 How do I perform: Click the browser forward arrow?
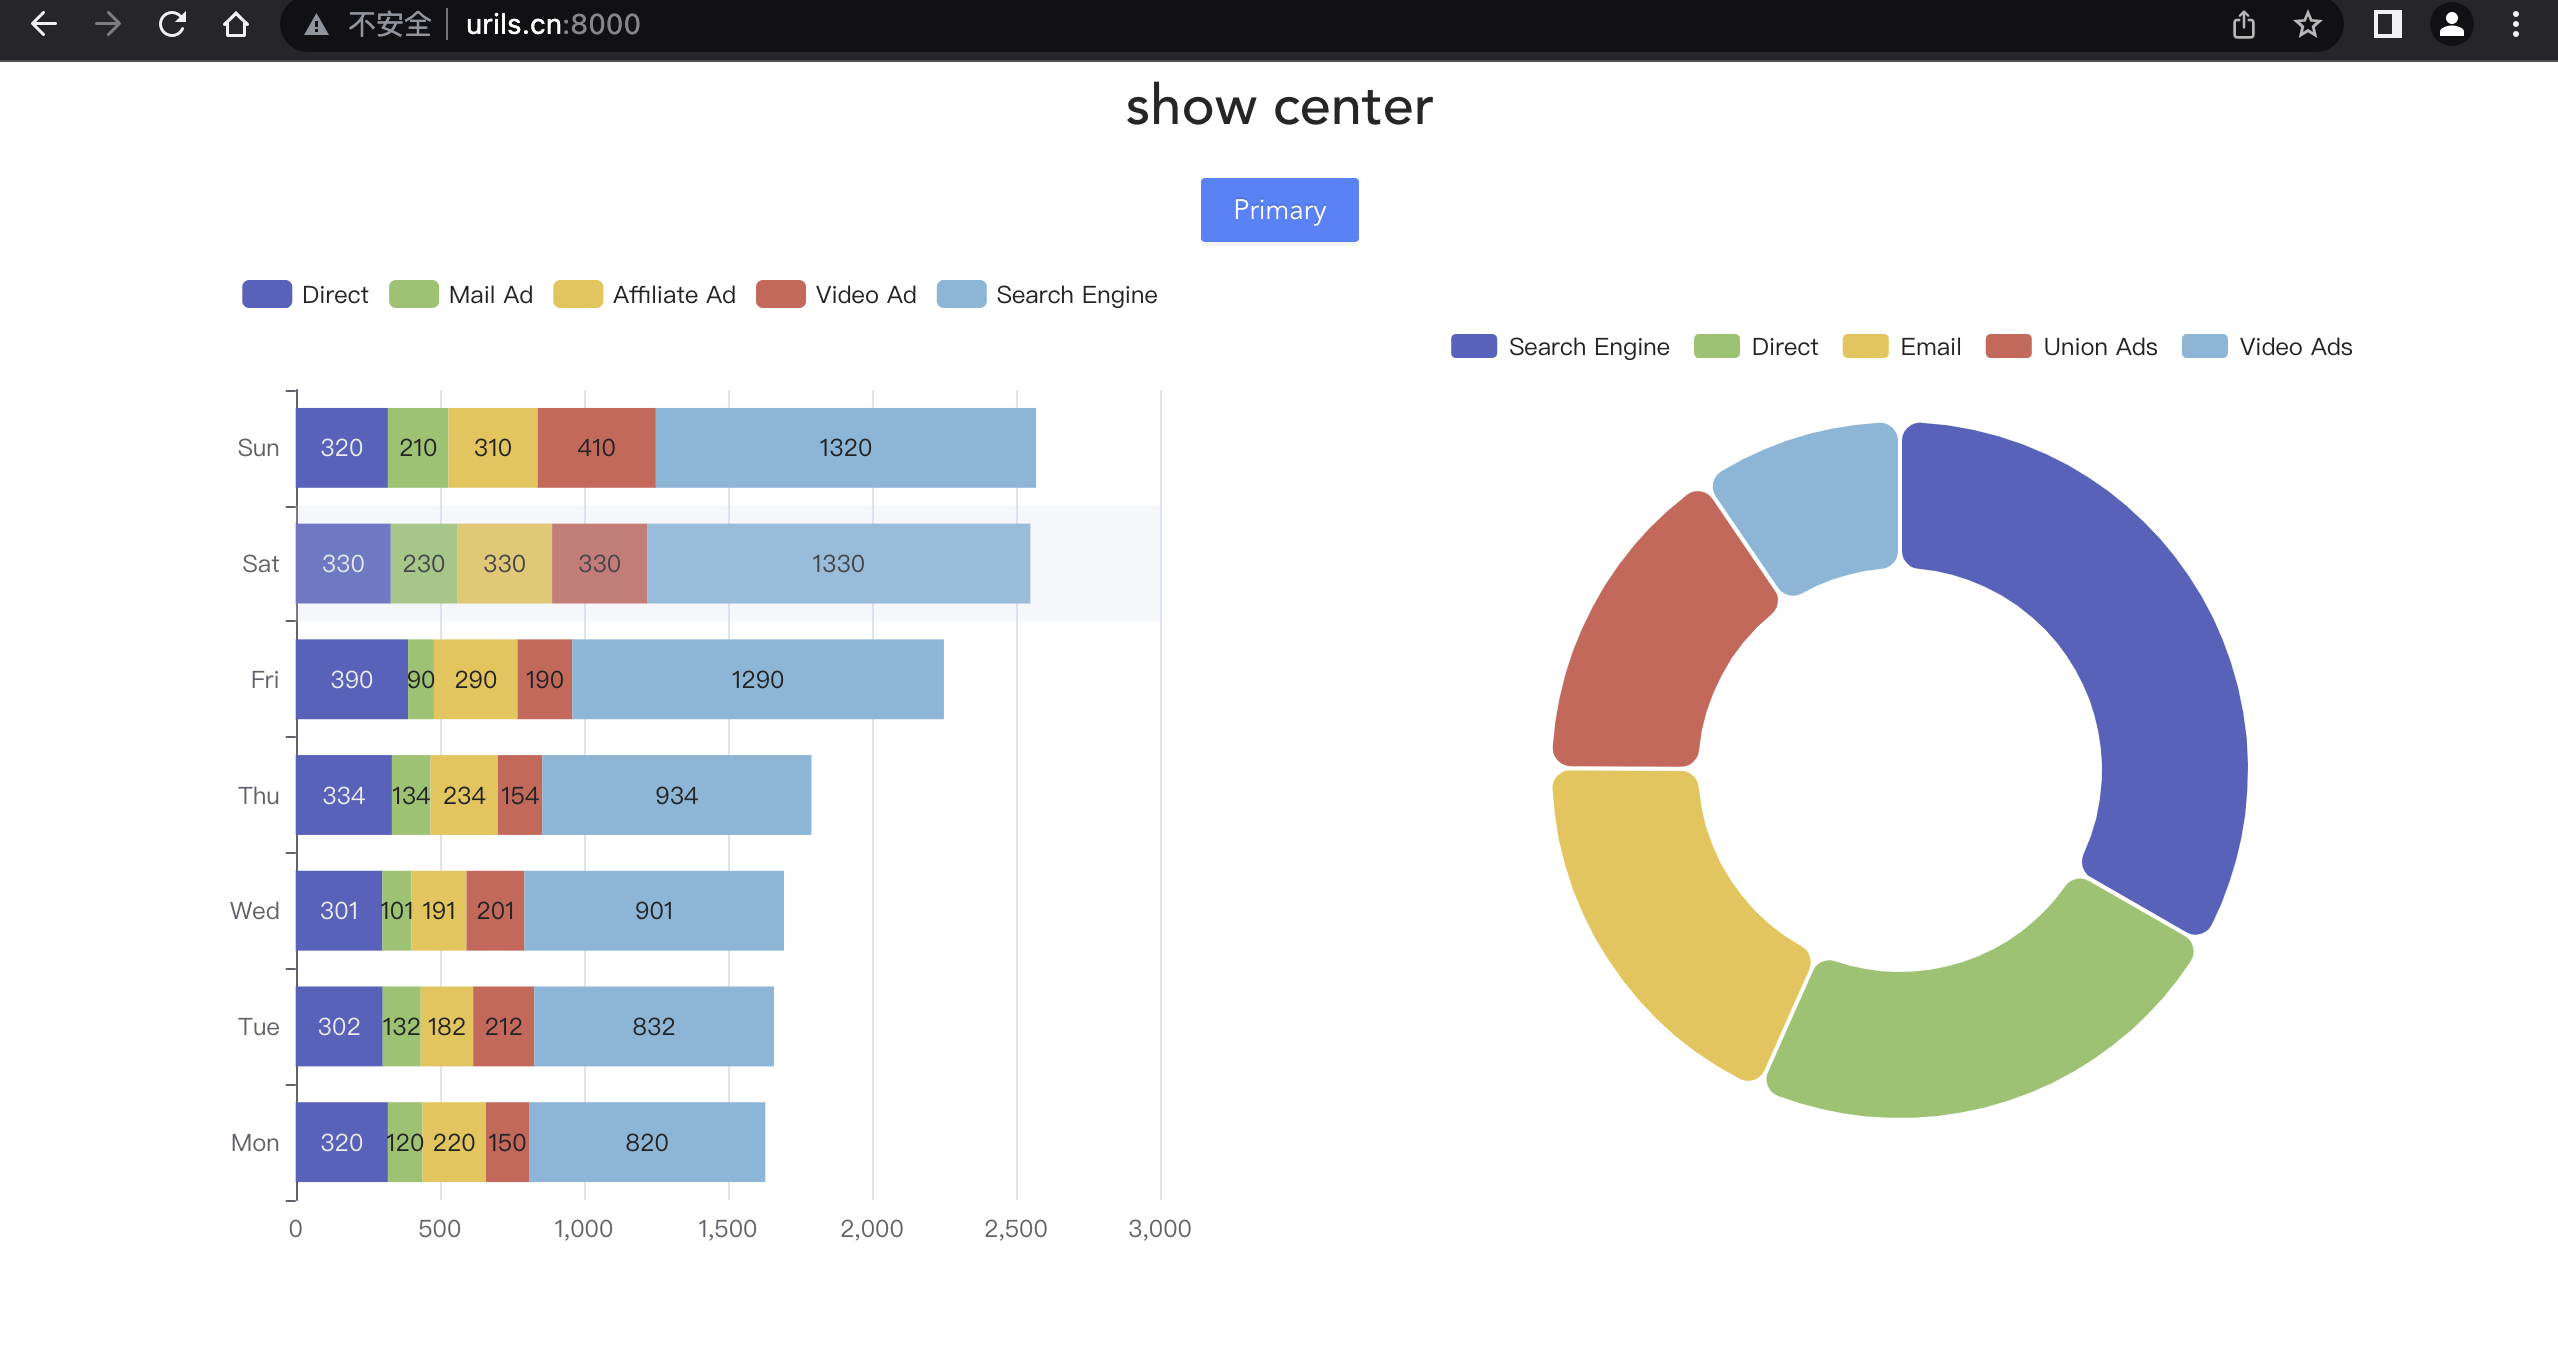pos(108,24)
